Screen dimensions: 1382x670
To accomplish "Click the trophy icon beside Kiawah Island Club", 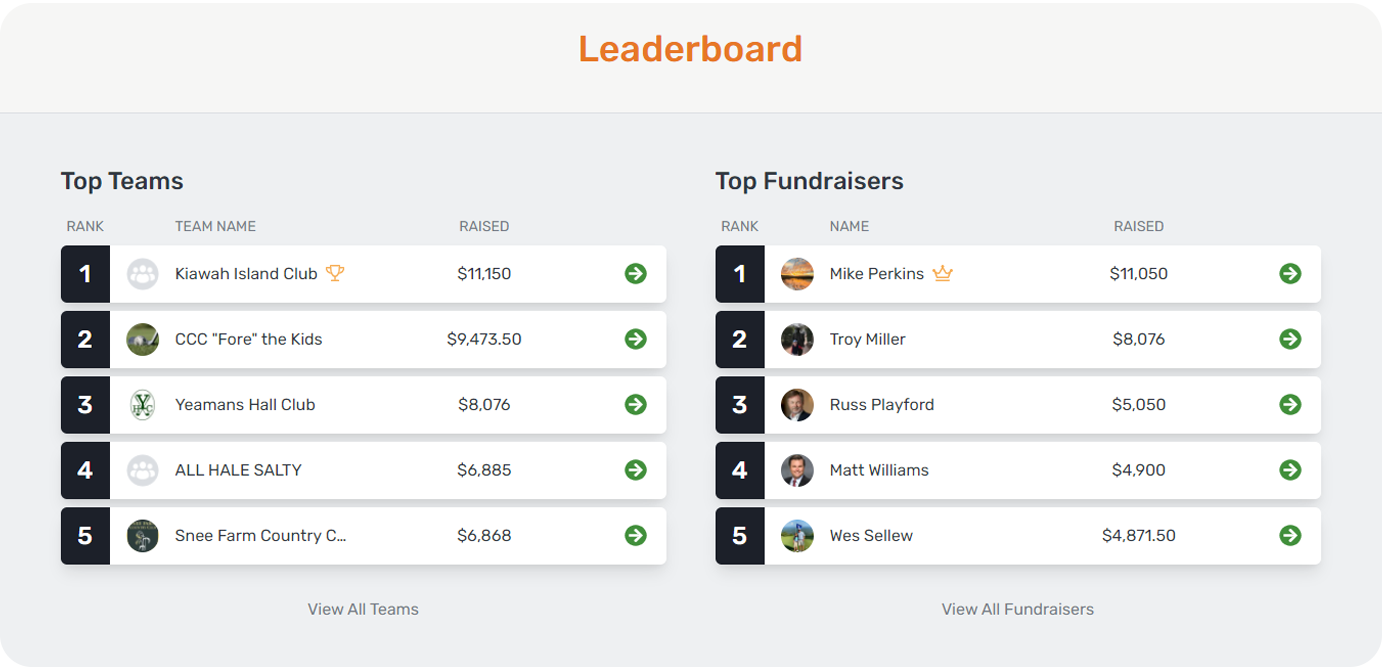I will [335, 273].
